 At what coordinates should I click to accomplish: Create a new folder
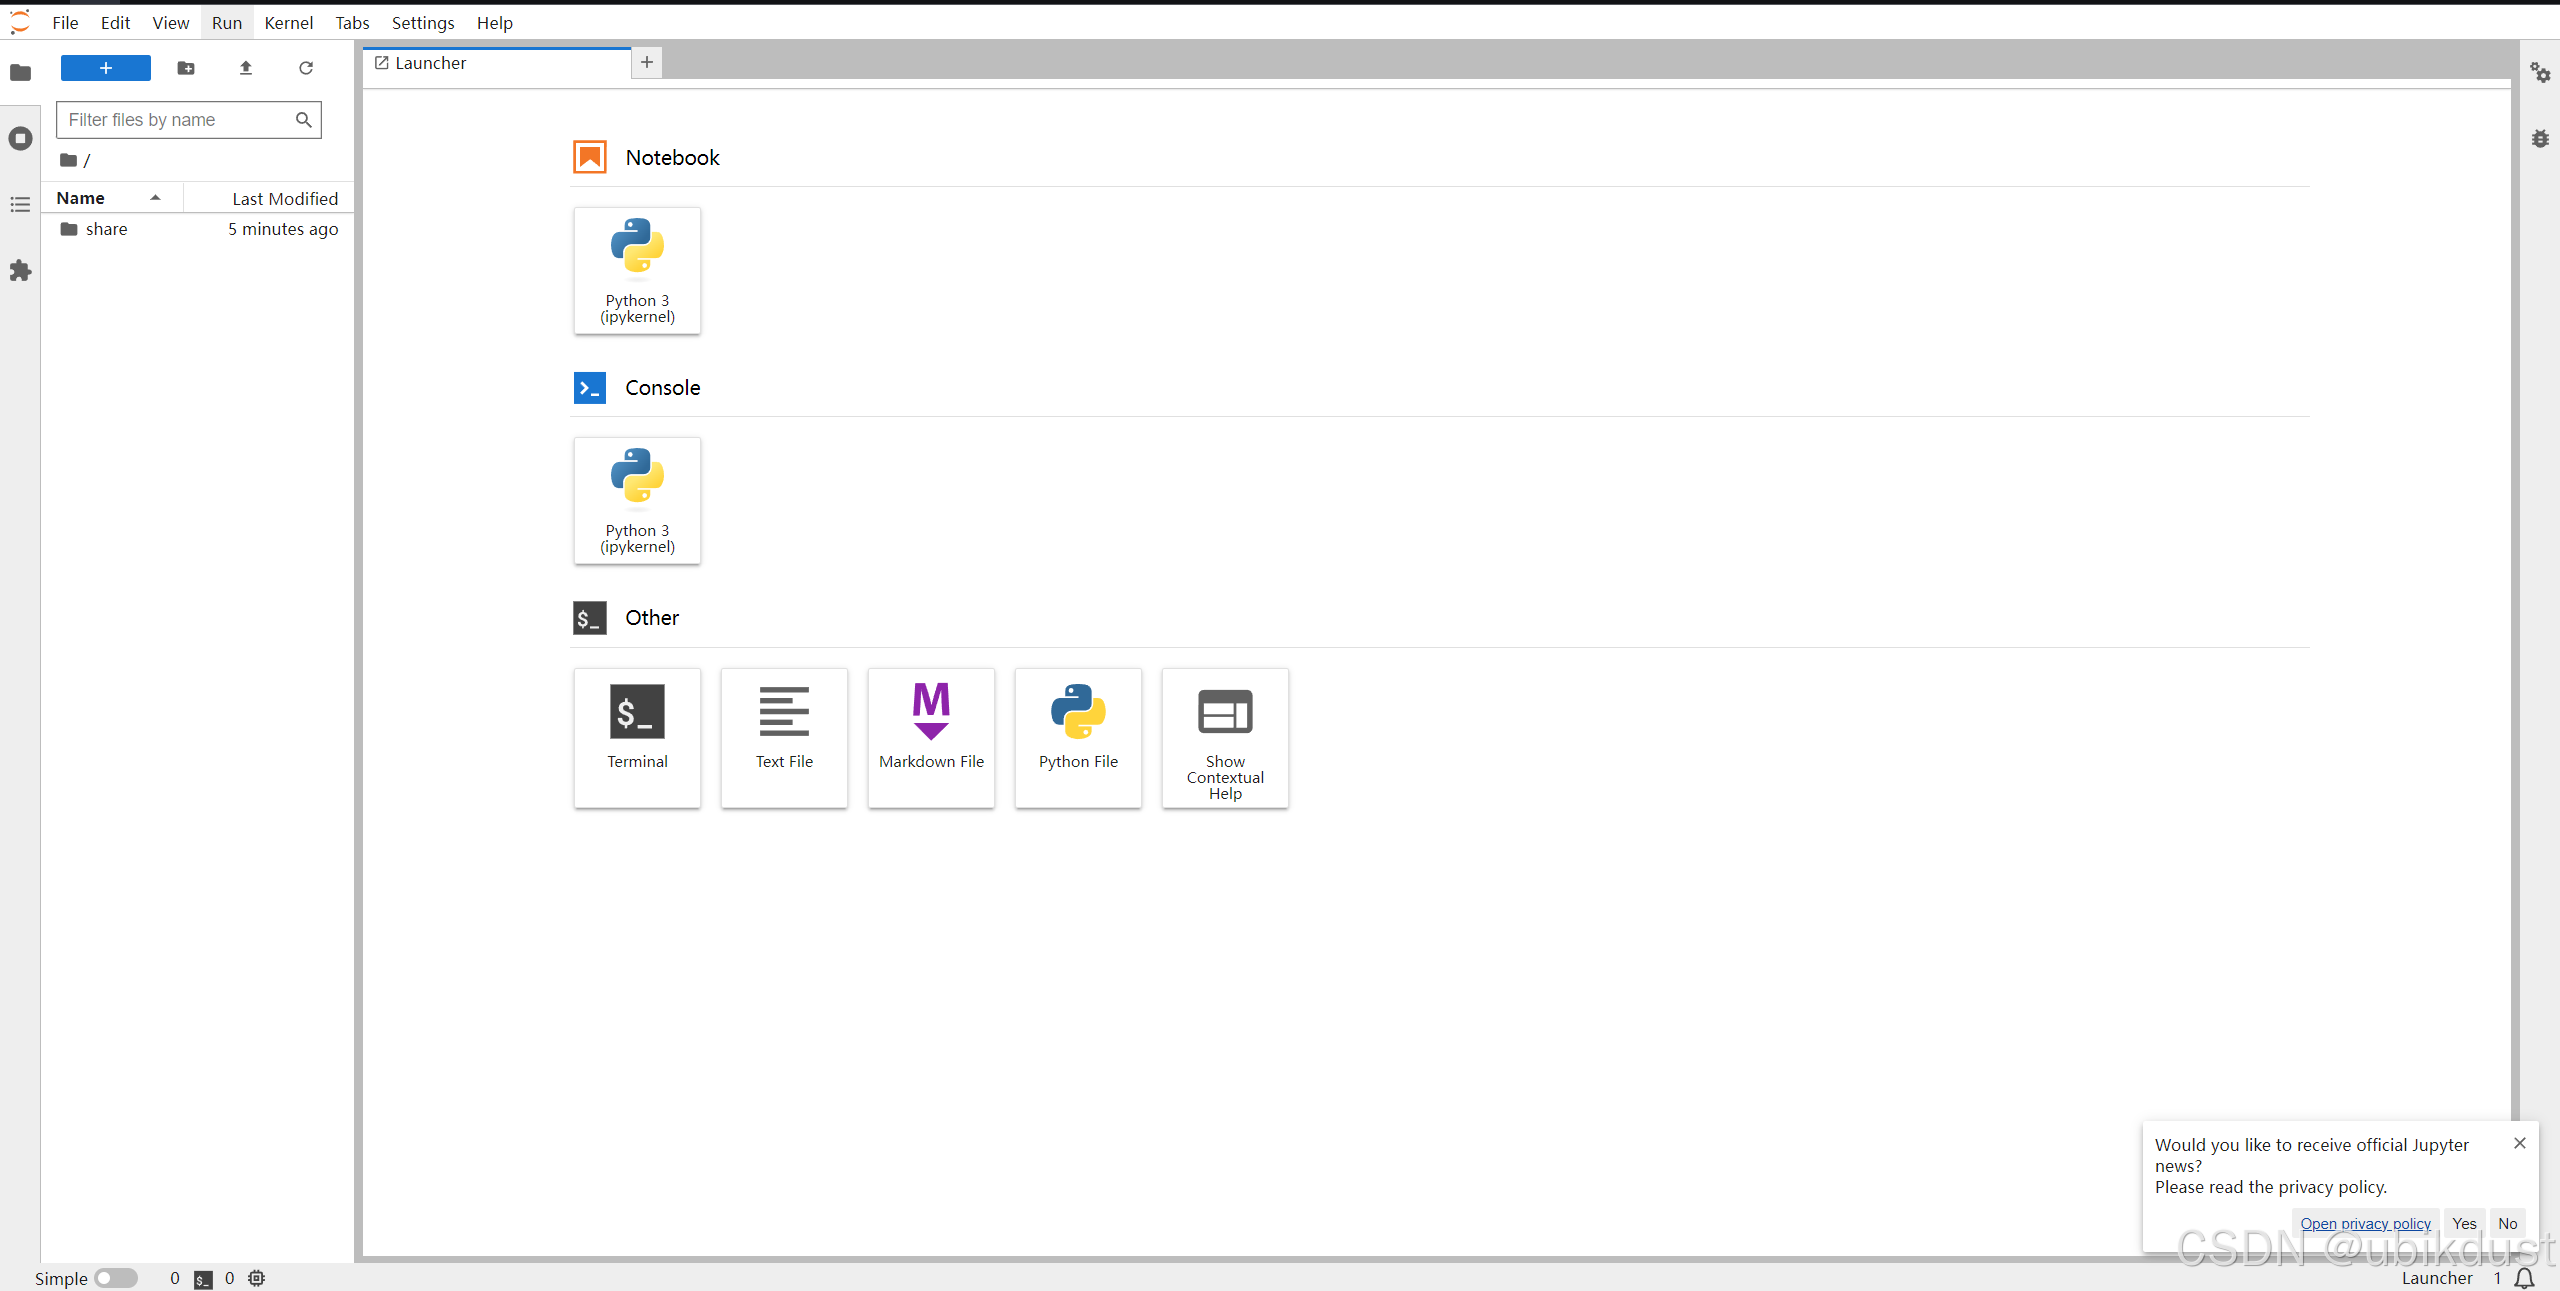click(186, 68)
